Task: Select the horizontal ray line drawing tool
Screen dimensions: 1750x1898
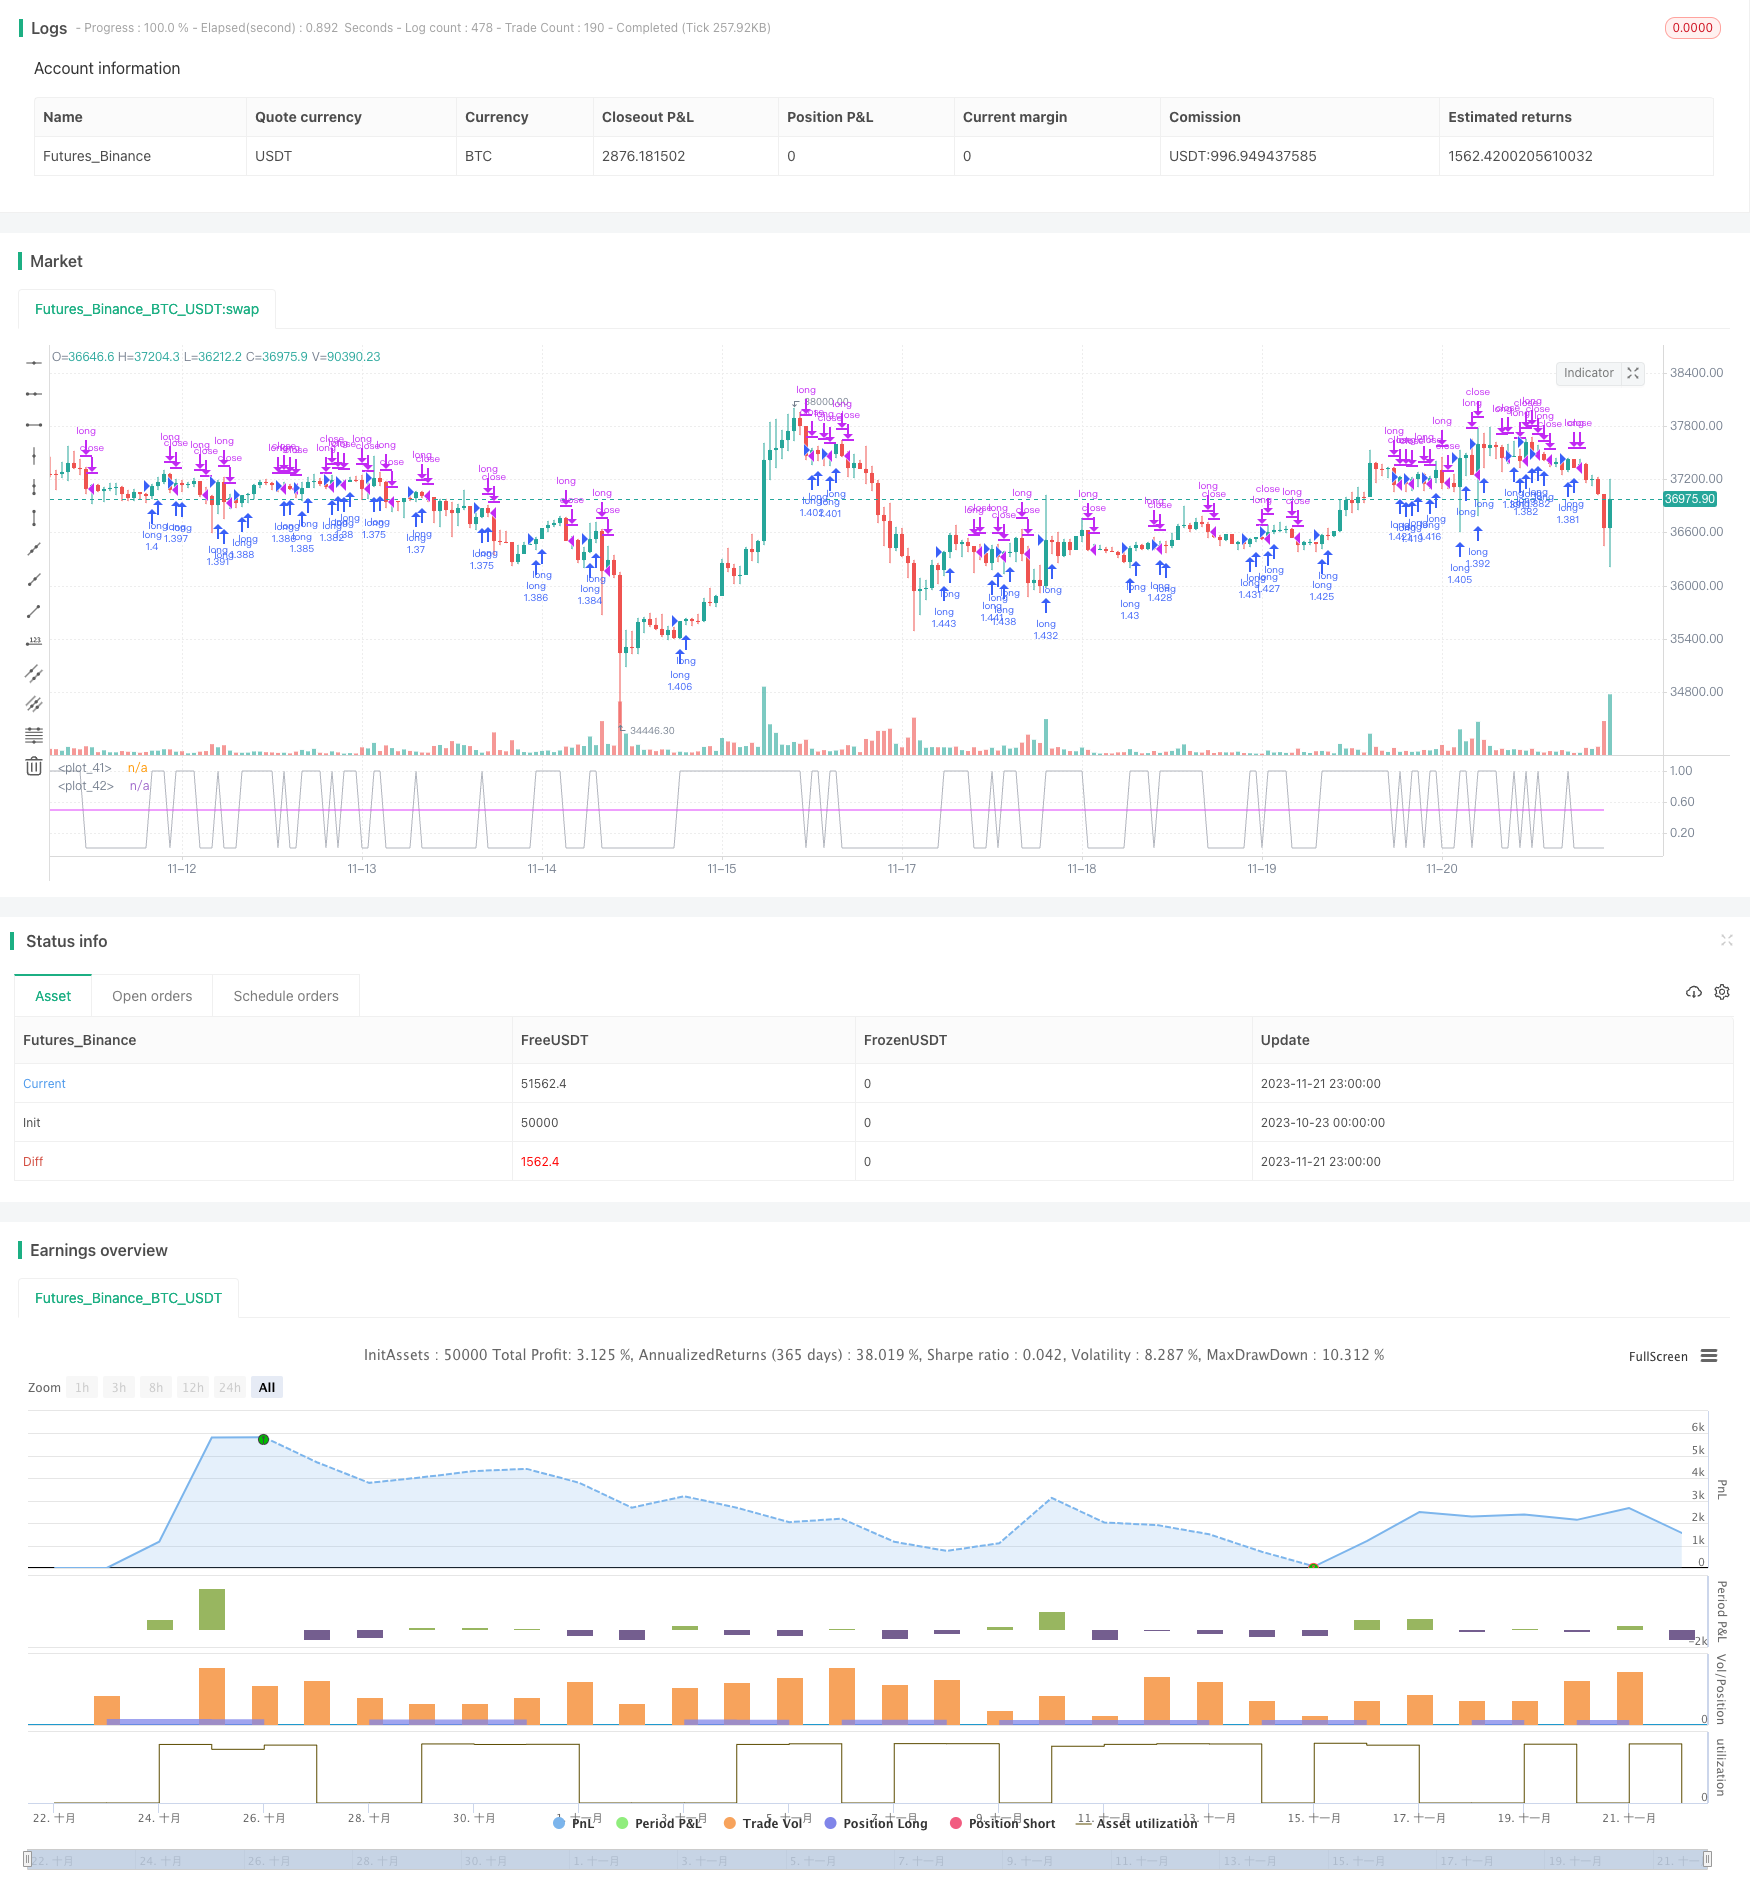Action: click(x=34, y=394)
